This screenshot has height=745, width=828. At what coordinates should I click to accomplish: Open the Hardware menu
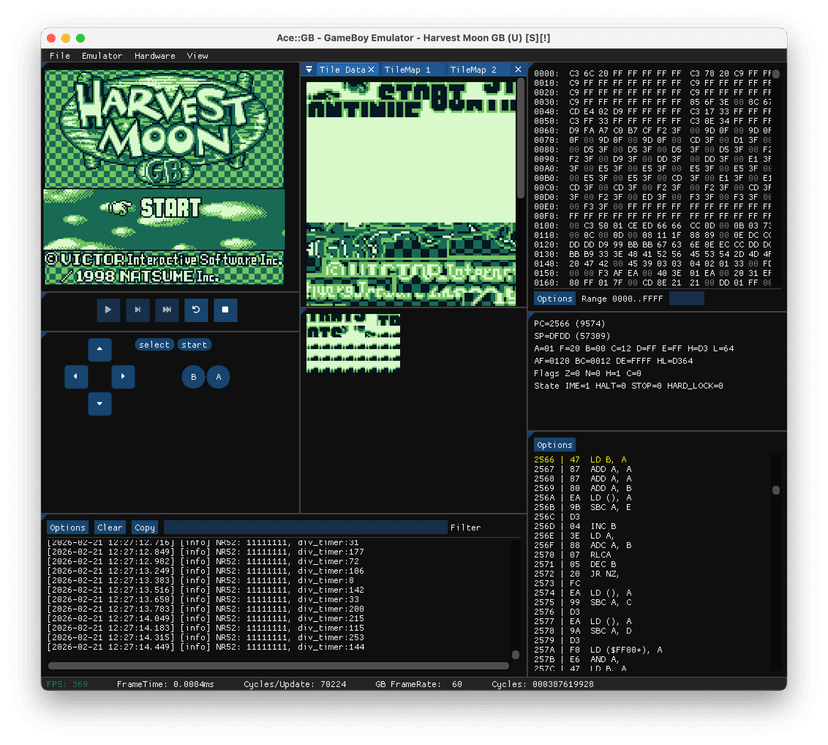pos(154,56)
